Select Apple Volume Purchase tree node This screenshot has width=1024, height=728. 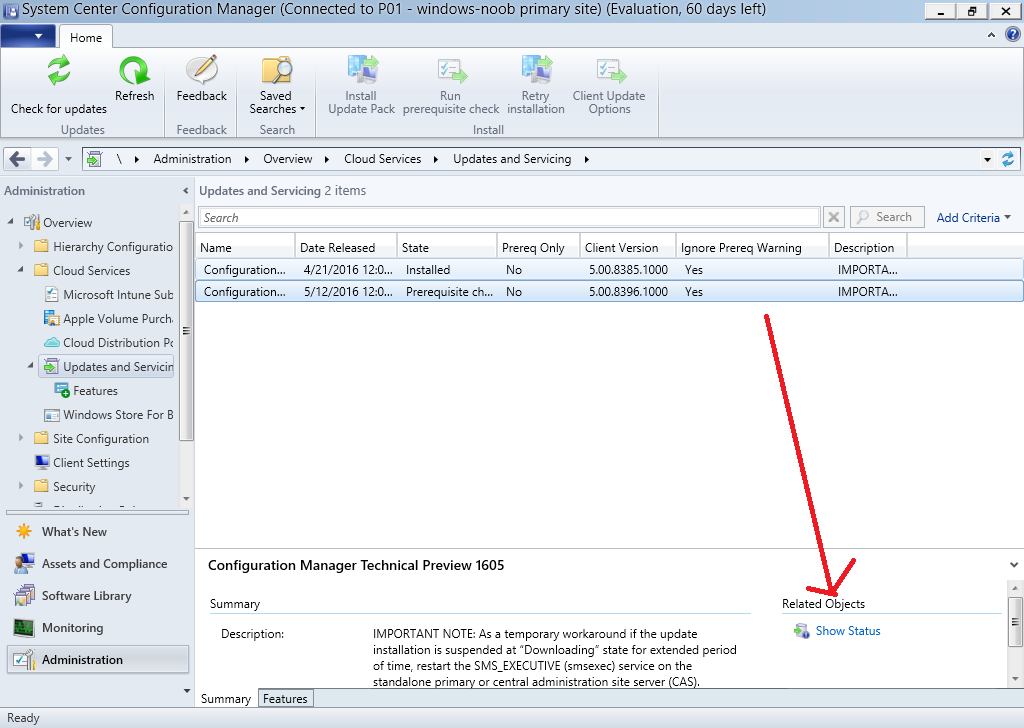[108, 319]
